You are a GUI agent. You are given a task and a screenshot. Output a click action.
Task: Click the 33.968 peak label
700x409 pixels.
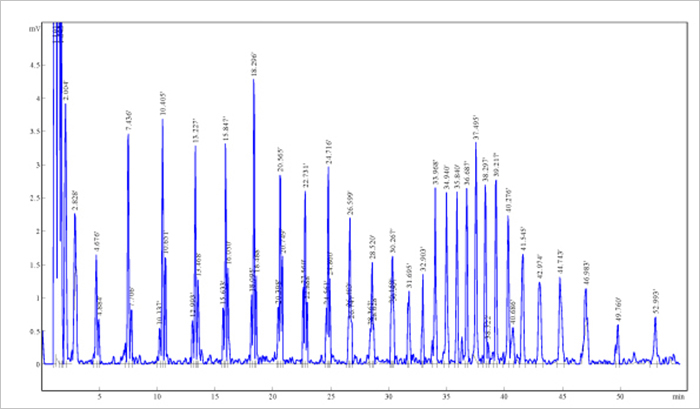coord(435,172)
